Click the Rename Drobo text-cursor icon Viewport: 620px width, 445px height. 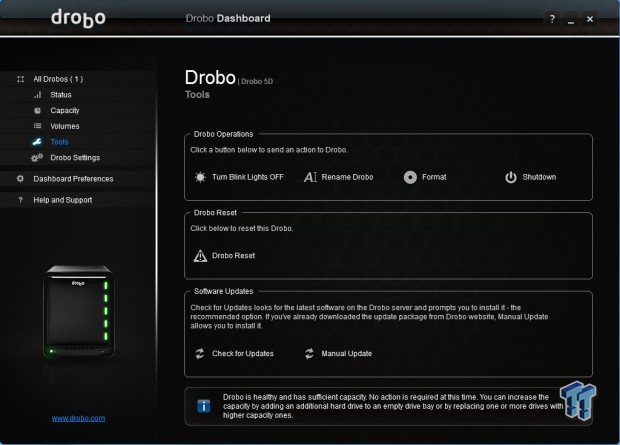point(310,177)
